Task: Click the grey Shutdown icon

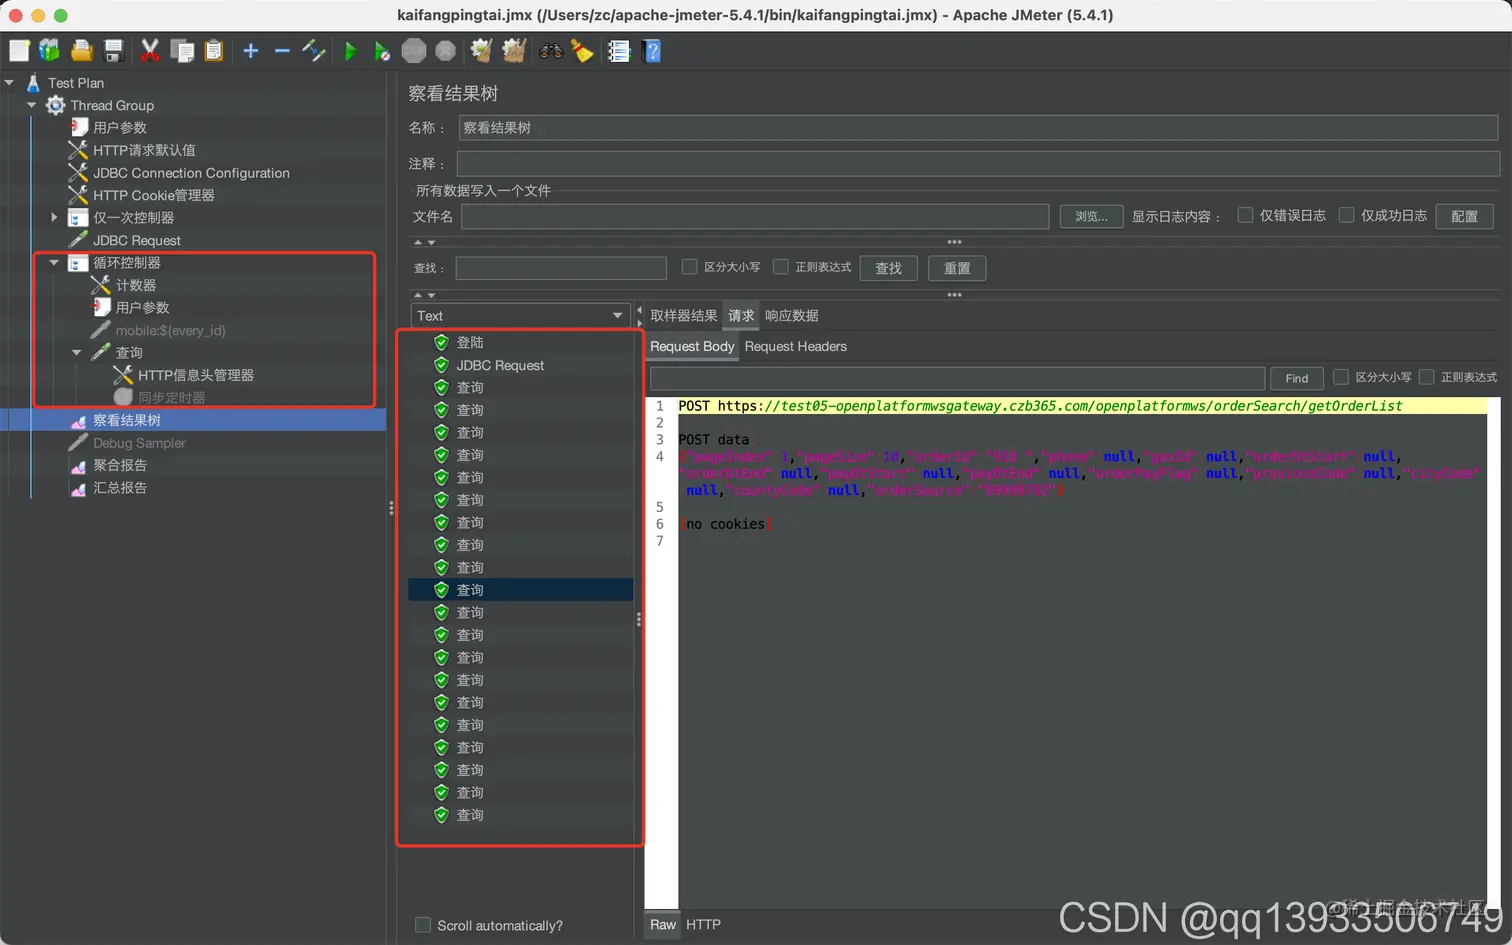Action: click(x=446, y=50)
